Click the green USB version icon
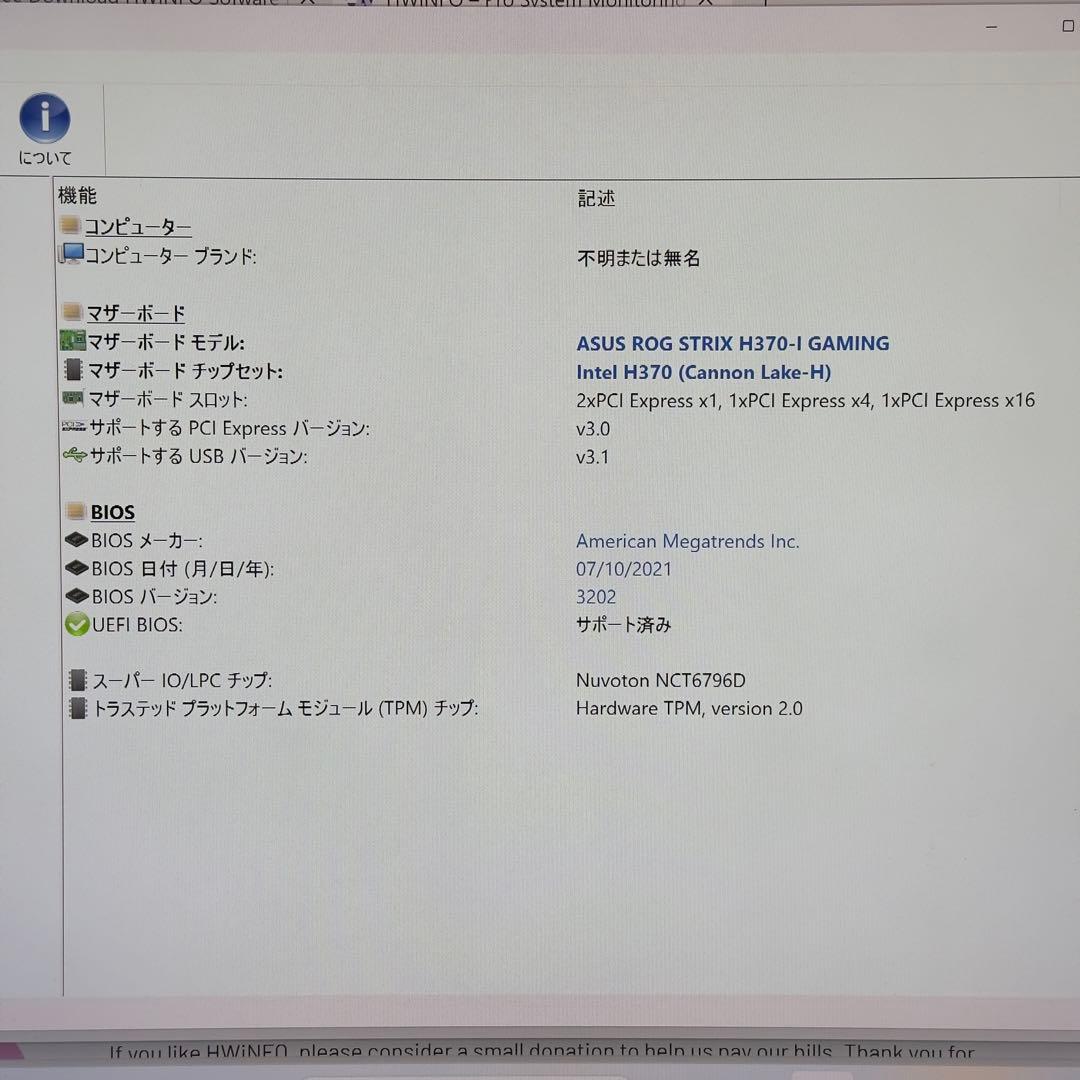The image size is (1080, 1080). [74, 455]
